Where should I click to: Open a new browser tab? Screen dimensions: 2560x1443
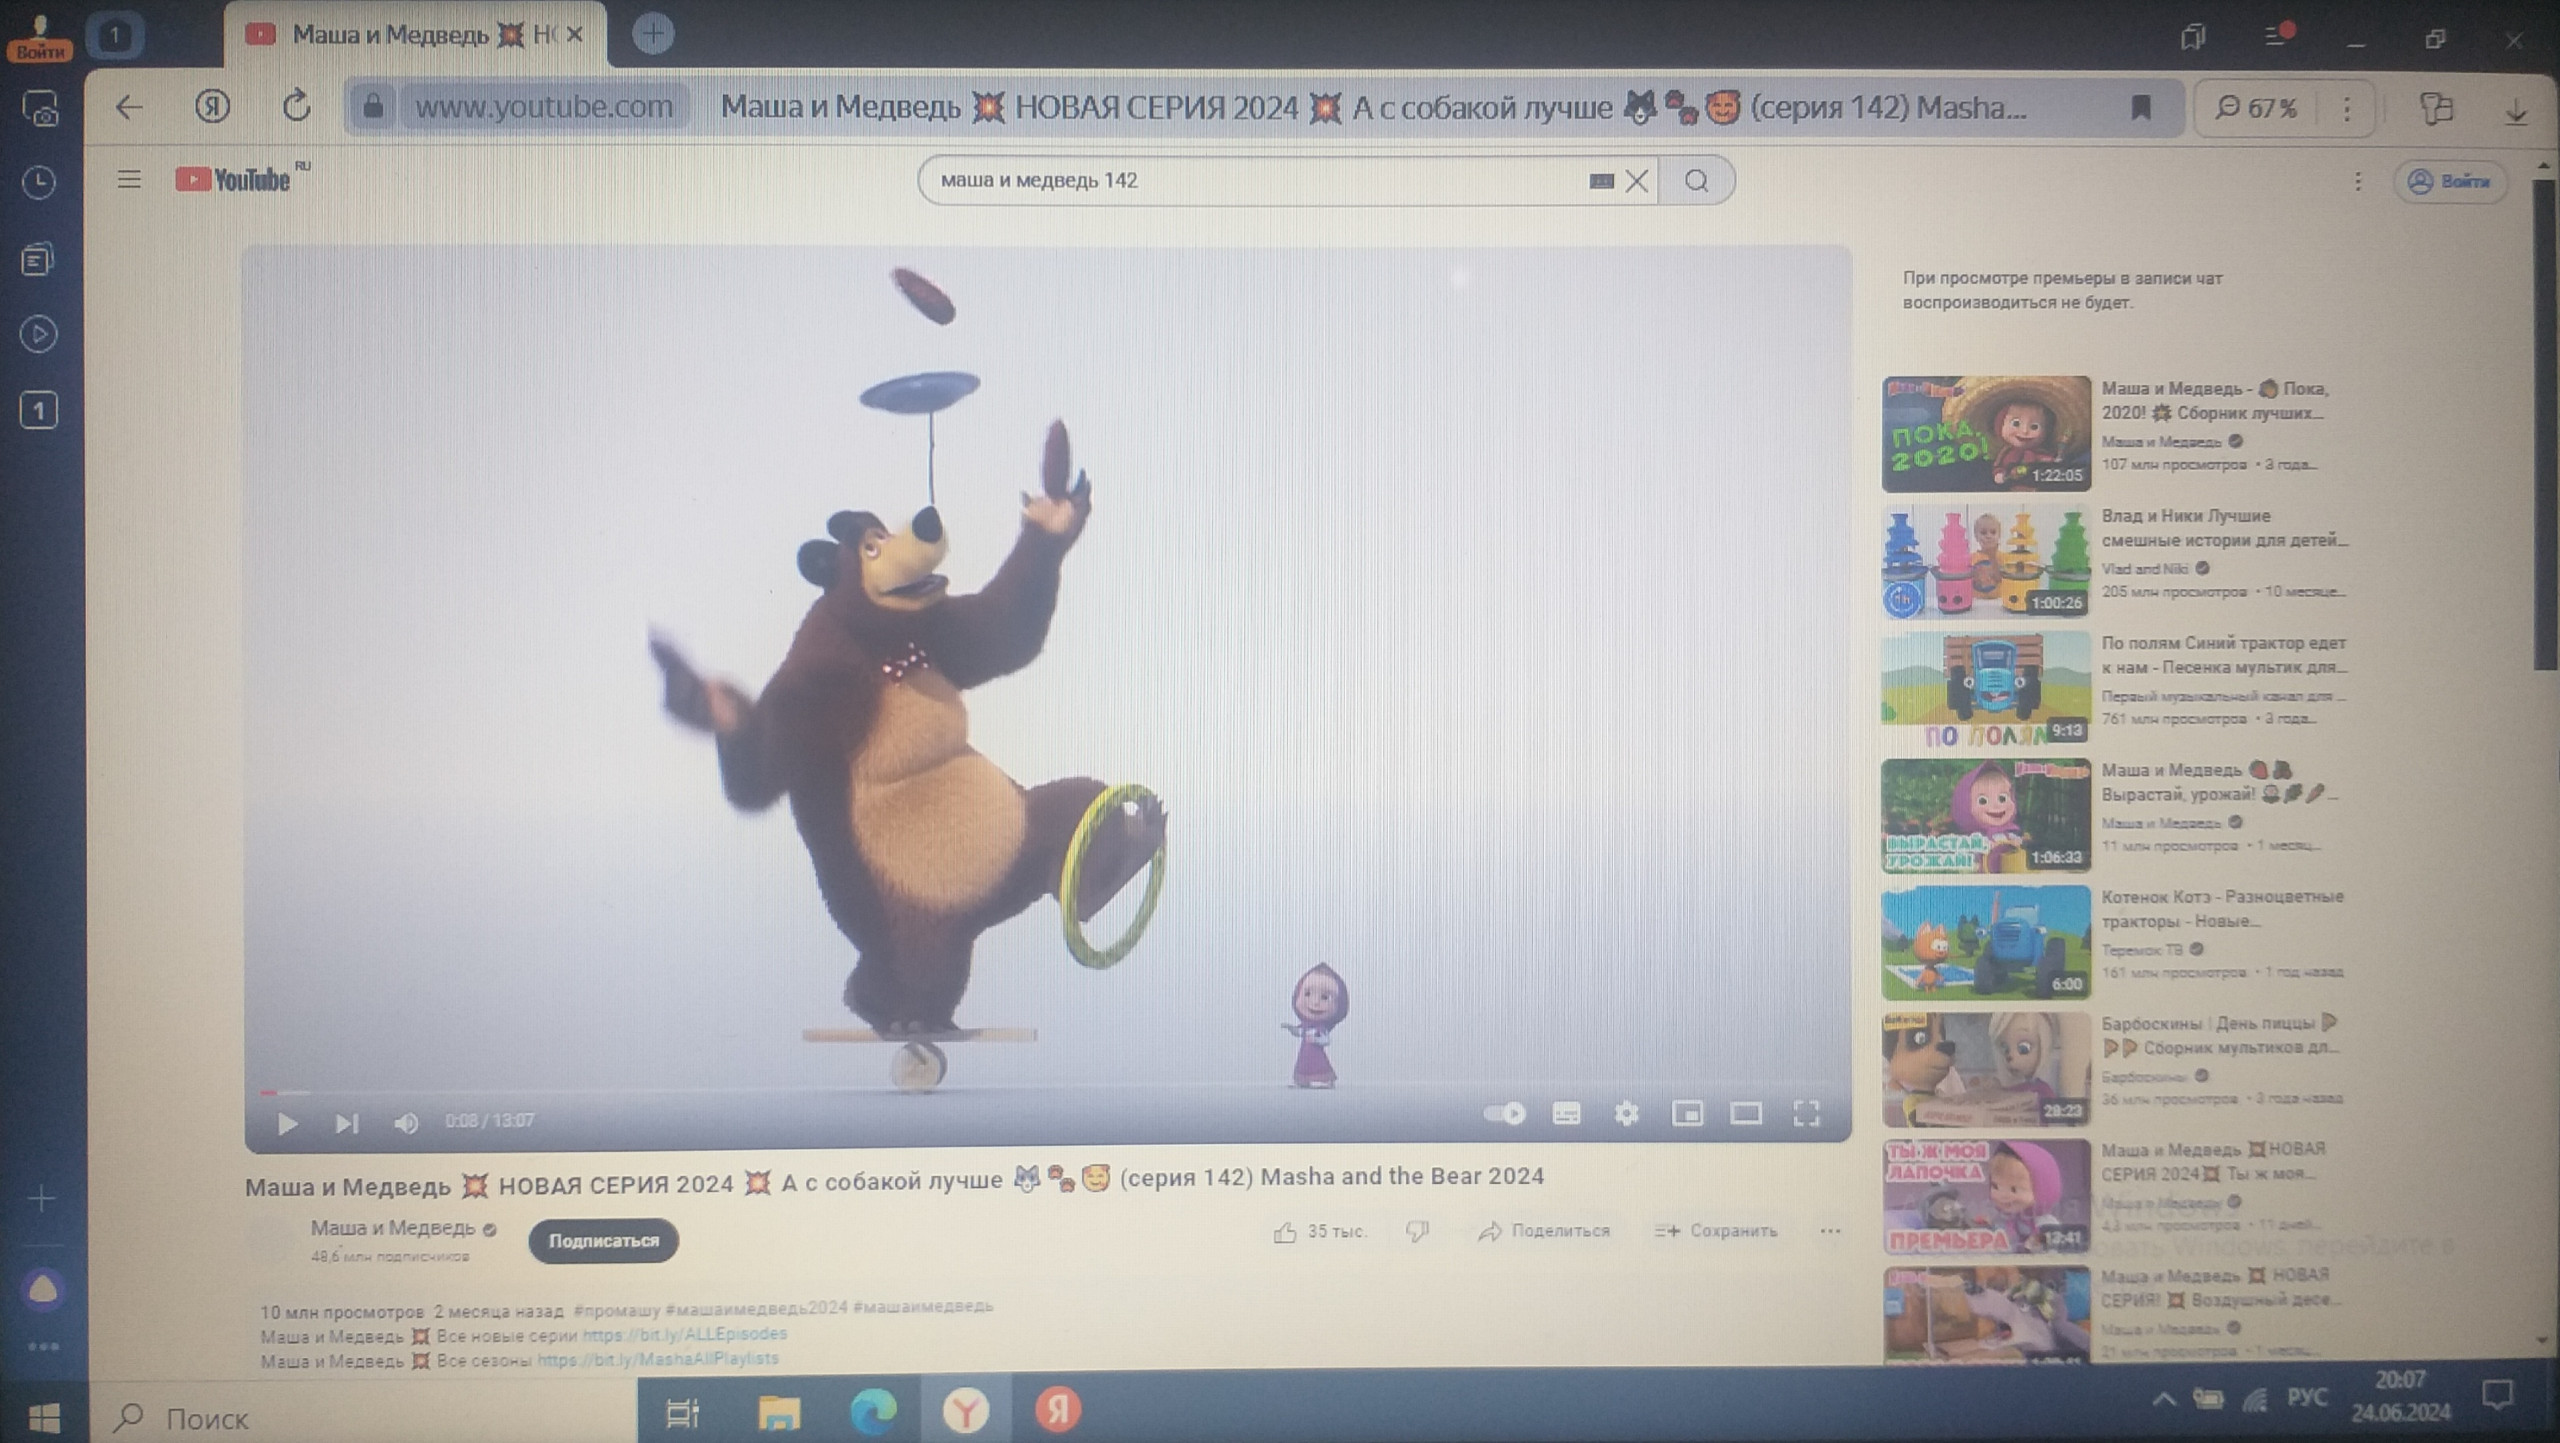pos(653,34)
